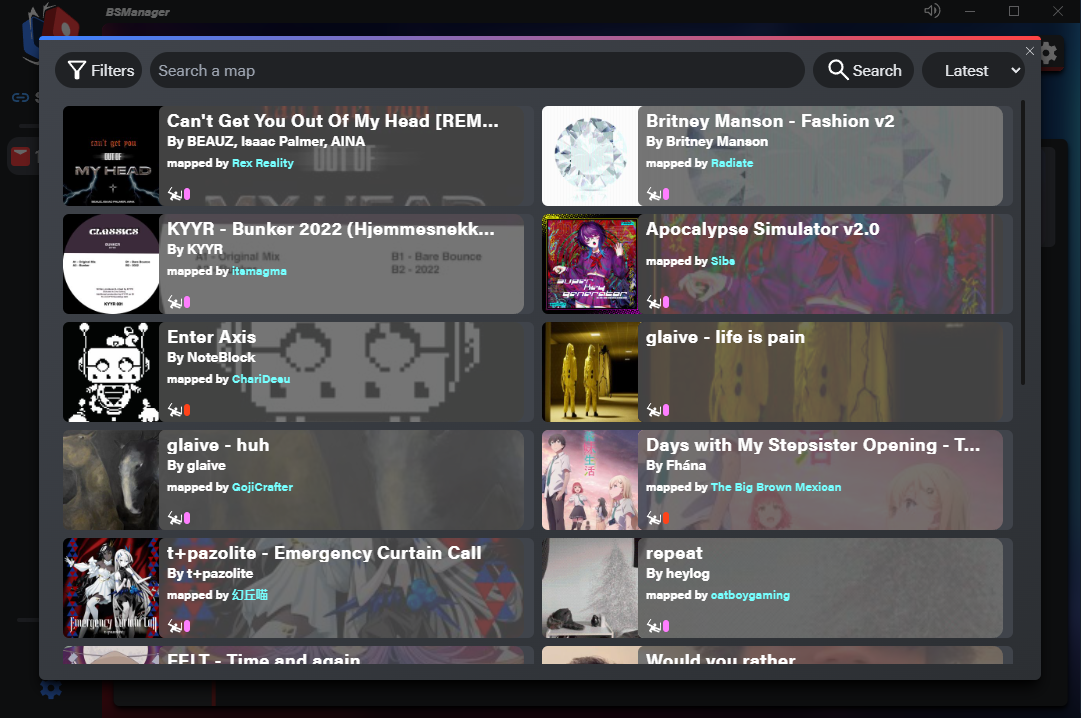1081x718 pixels.
Task: Click the Search a map input field
Action: click(477, 70)
